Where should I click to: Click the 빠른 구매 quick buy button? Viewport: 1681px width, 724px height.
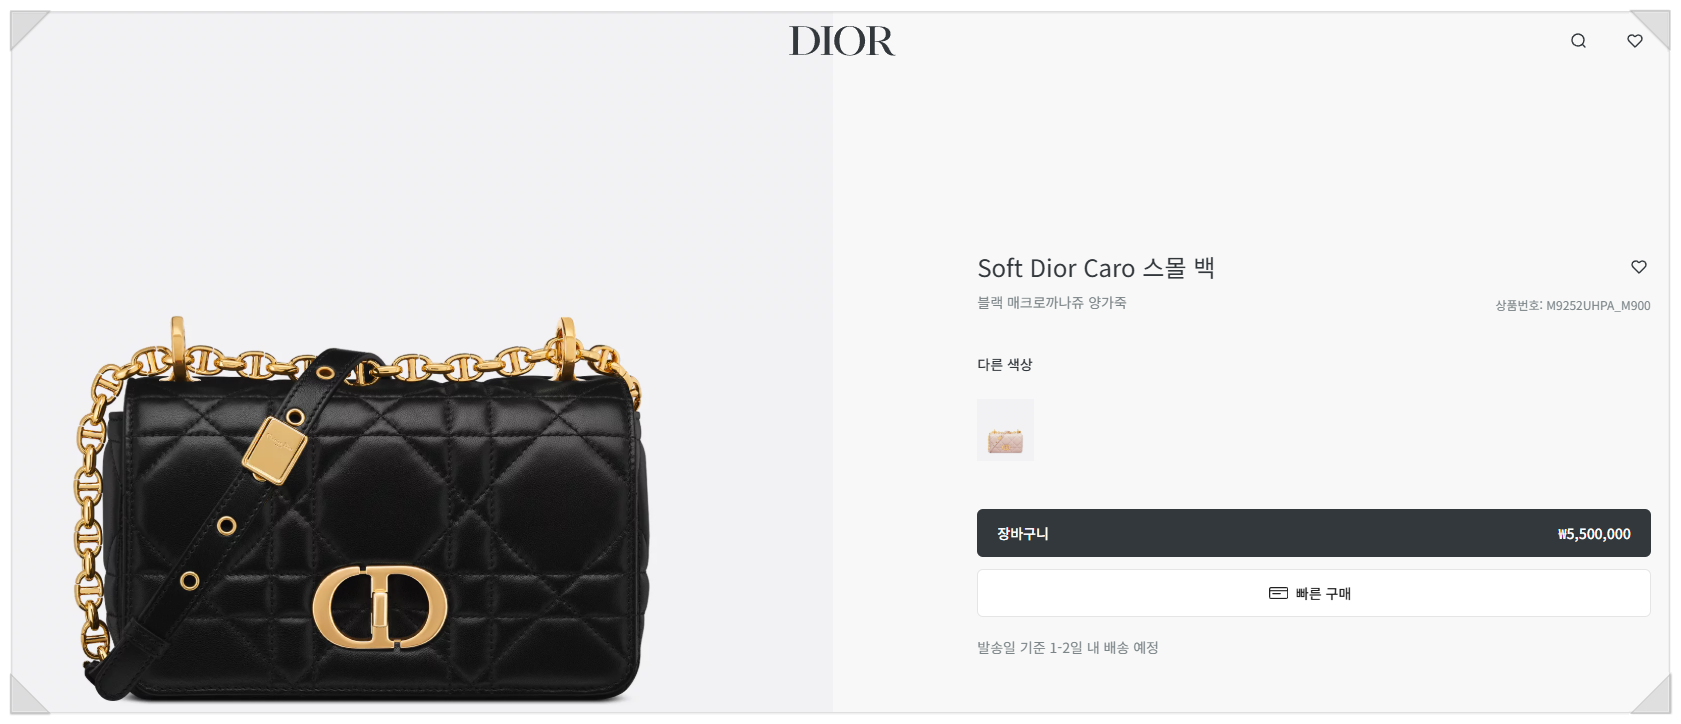click(1313, 593)
